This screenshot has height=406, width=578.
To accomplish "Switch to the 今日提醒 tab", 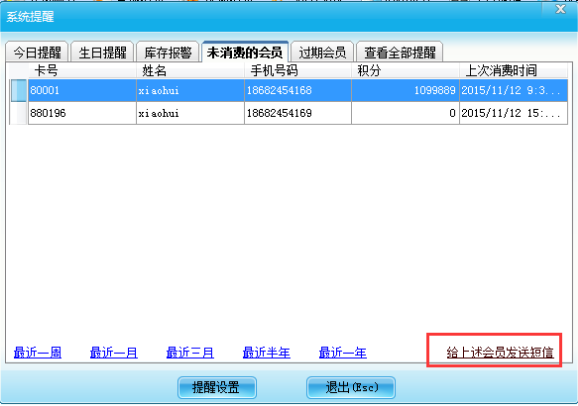I will (x=37, y=52).
